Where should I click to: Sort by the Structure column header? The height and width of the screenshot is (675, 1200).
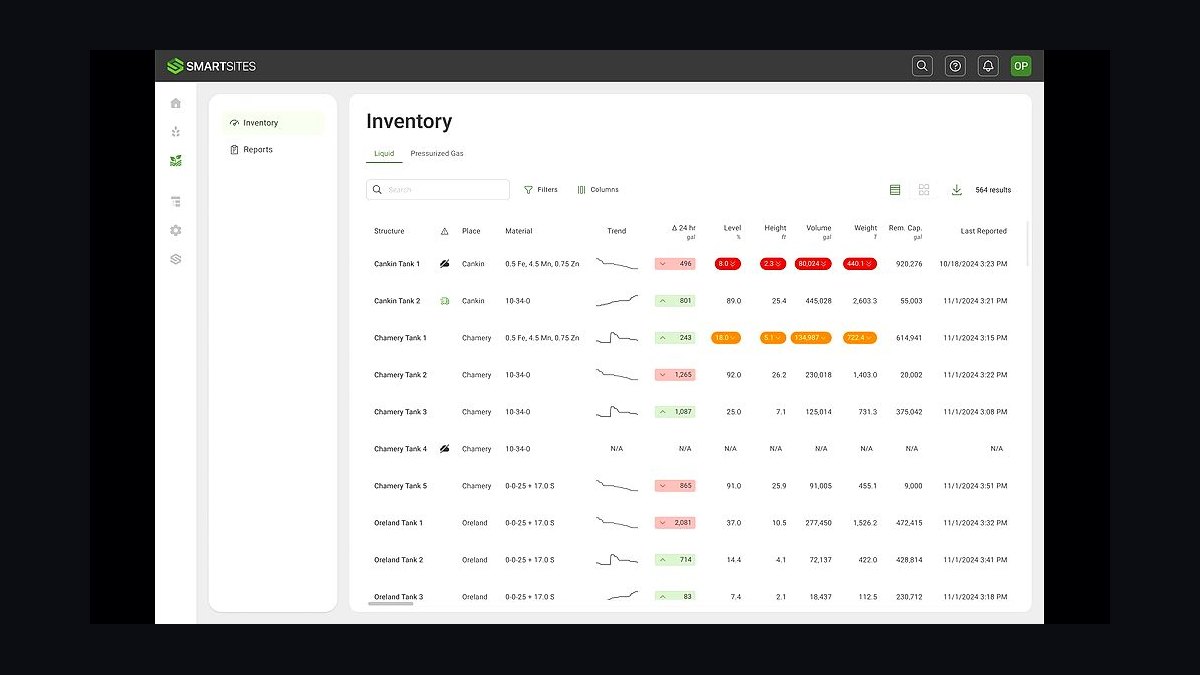389,231
